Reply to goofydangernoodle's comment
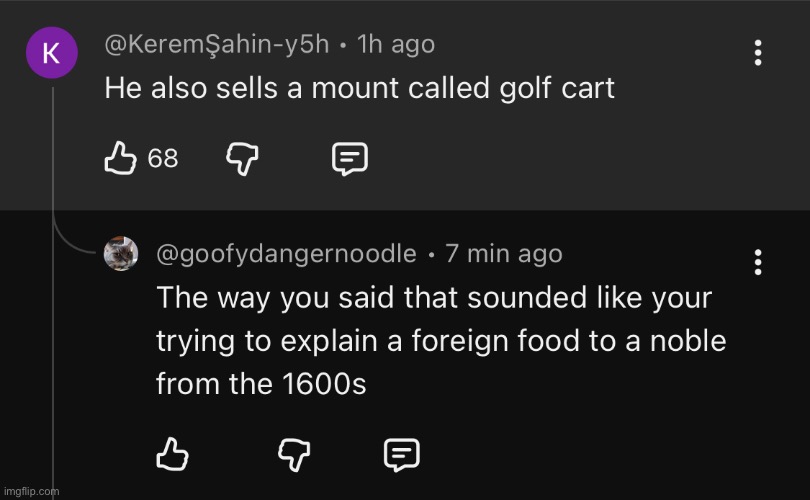This screenshot has height=500, width=810. tap(402, 455)
